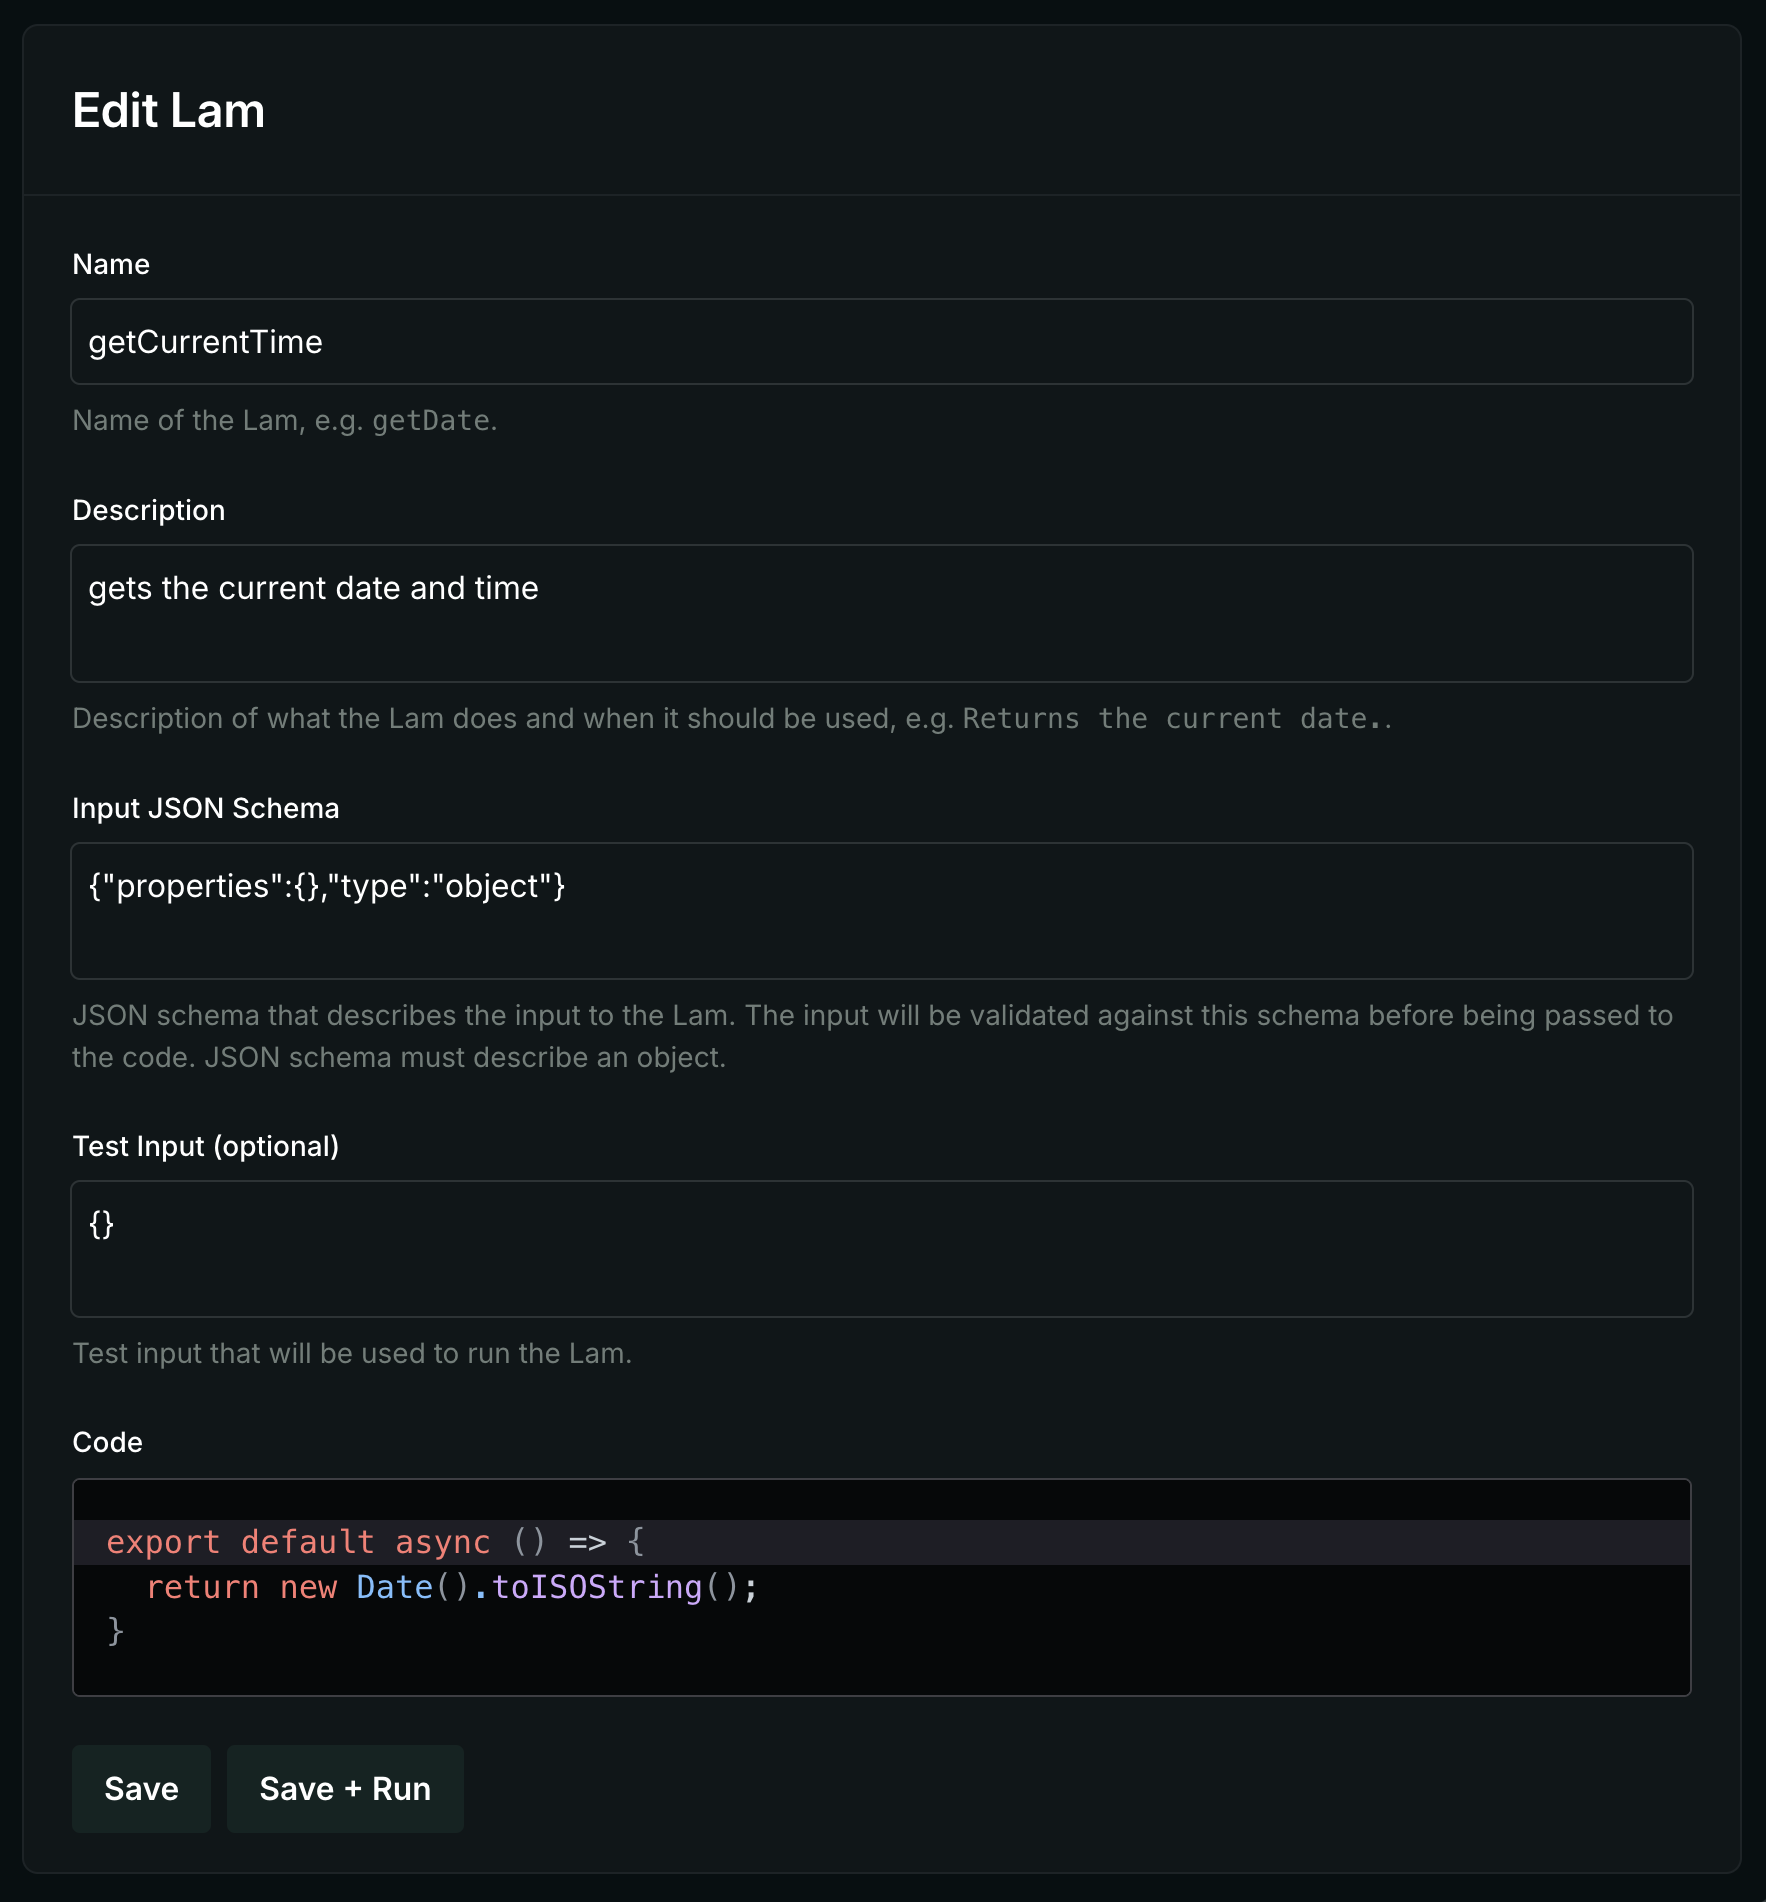Screen dimensions: 1766x1902
Task: Click the Description field label
Action: pos(149,510)
